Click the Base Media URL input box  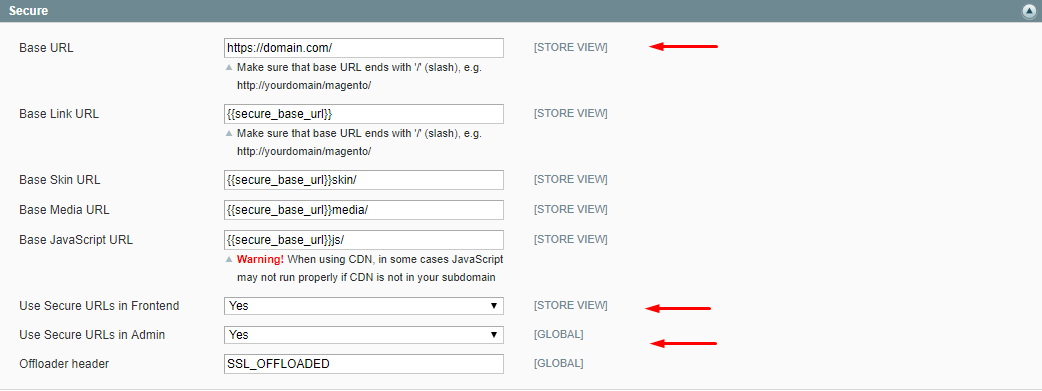364,210
